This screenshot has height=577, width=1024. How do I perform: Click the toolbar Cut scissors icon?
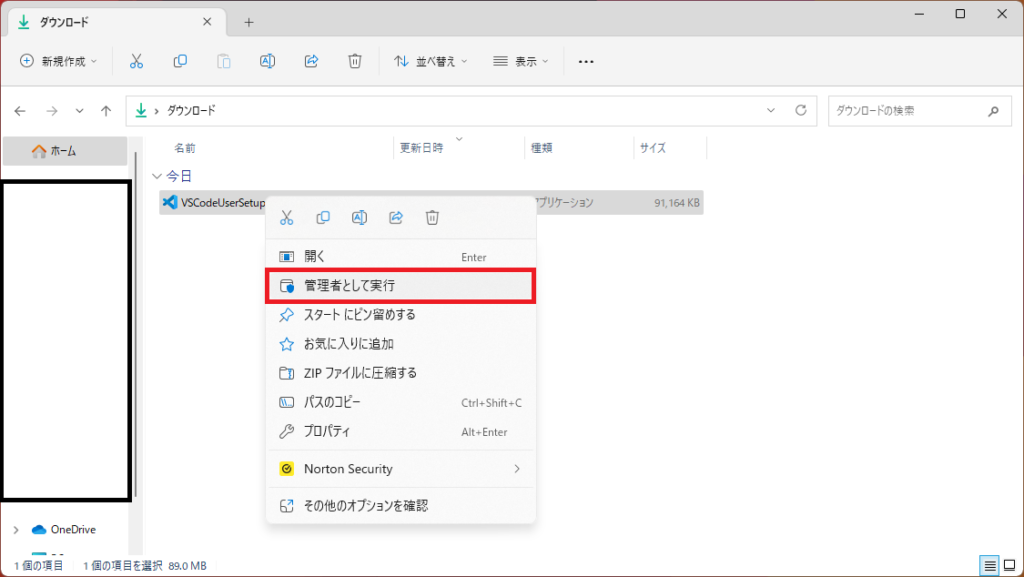tap(136, 61)
